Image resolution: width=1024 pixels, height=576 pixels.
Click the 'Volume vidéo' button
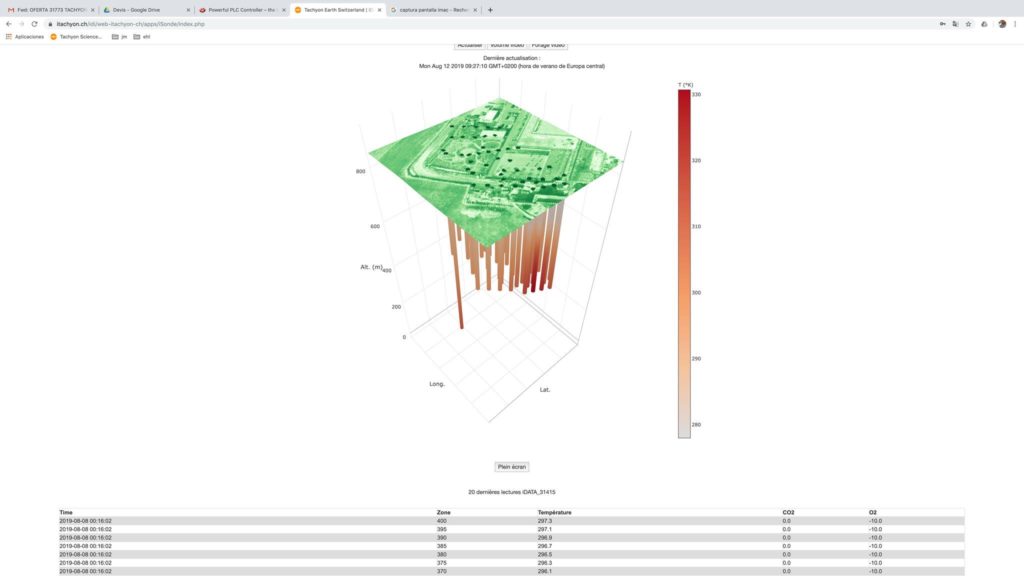click(507, 45)
